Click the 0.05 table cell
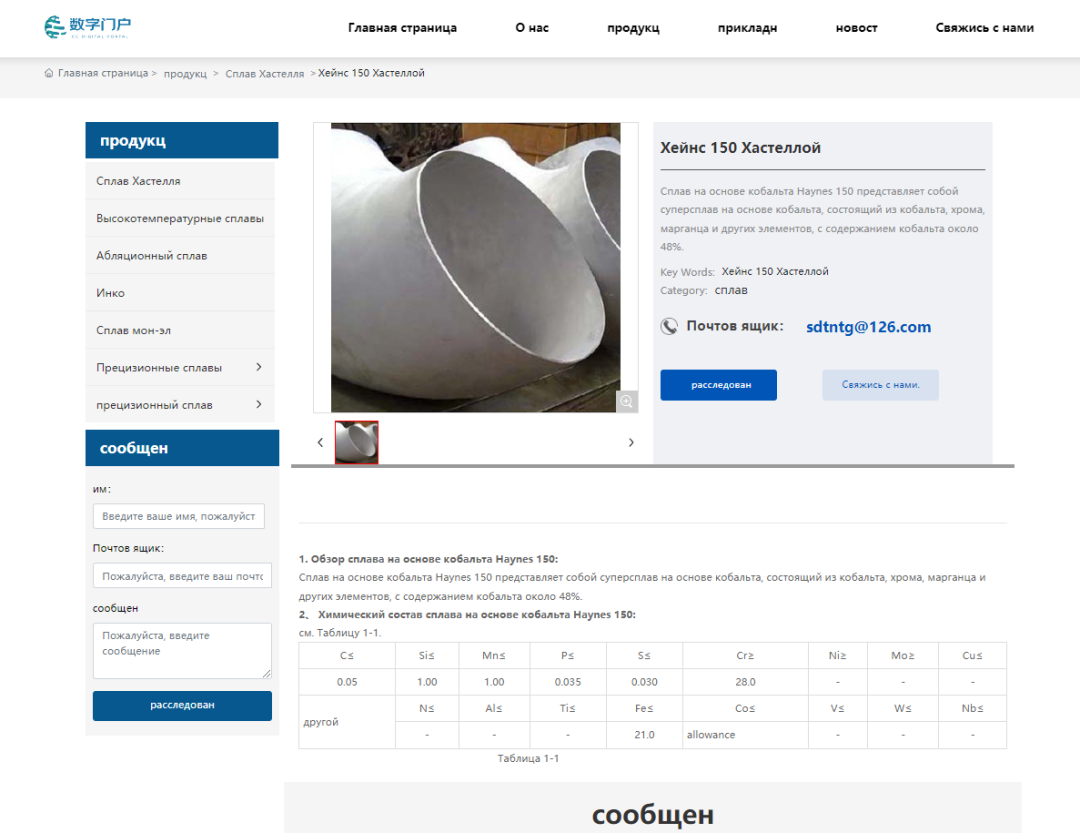This screenshot has height=833, width=1080. coord(346,681)
